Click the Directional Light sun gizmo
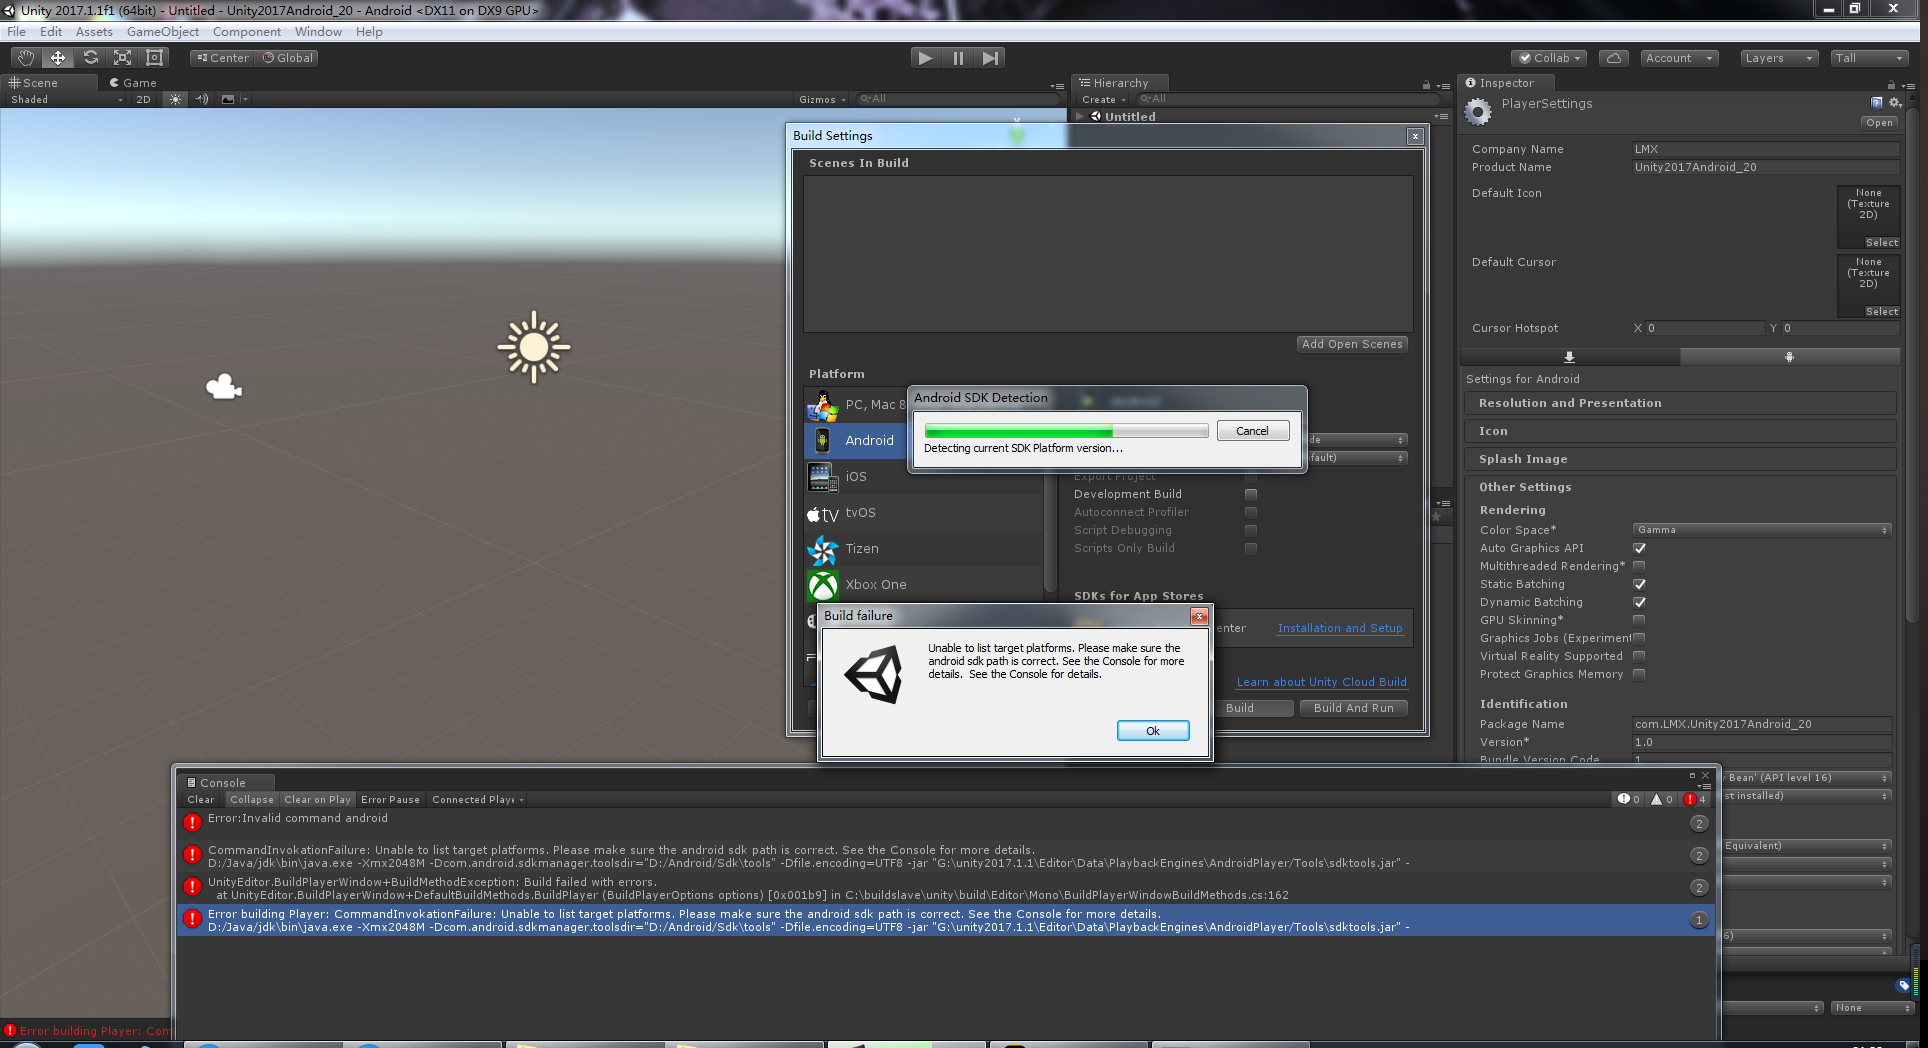Image resolution: width=1928 pixels, height=1048 pixels. (x=534, y=347)
